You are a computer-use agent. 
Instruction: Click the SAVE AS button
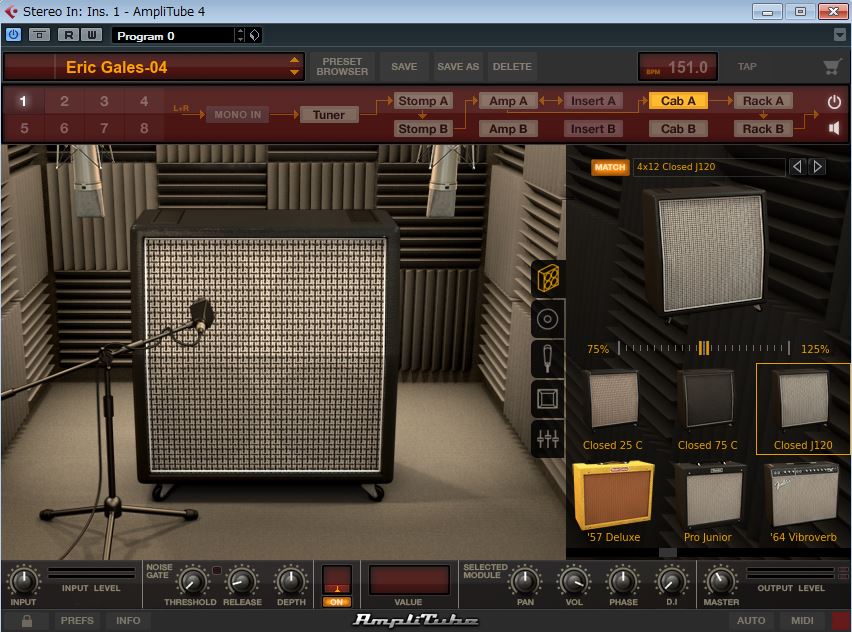pos(458,67)
